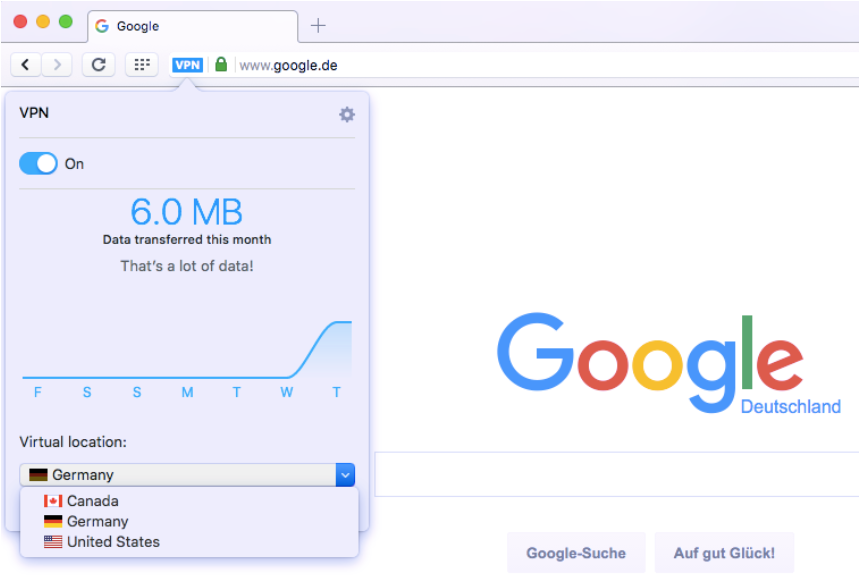The height and width of the screenshot is (579, 860).
Task: Click 'Data transferred this month' label
Action: coord(187,240)
